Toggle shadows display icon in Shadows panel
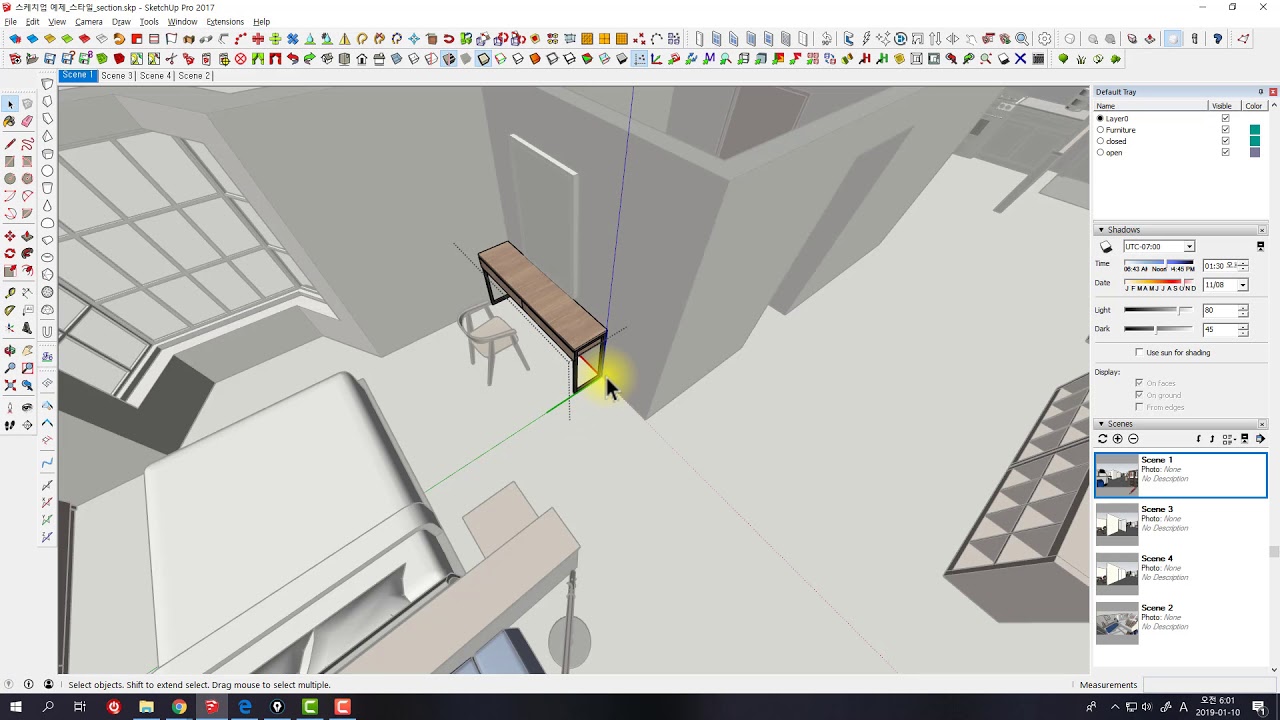Viewport: 1280px width, 720px height. (x=1106, y=247)
